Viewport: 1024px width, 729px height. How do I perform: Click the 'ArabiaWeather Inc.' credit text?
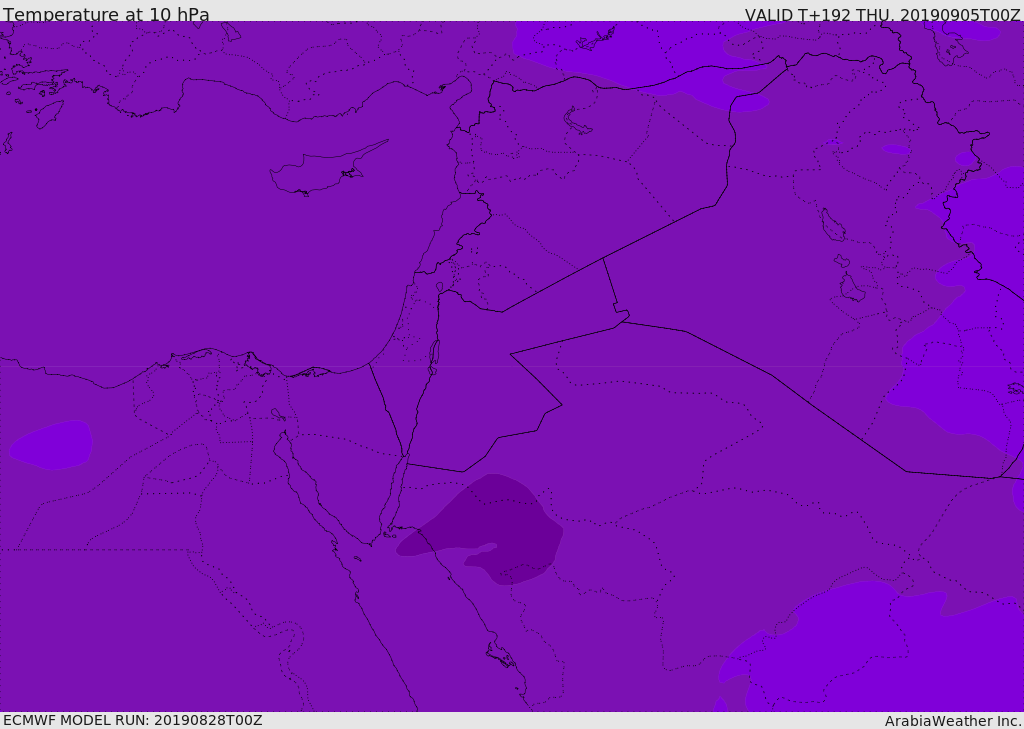click(x=953, y=721)
